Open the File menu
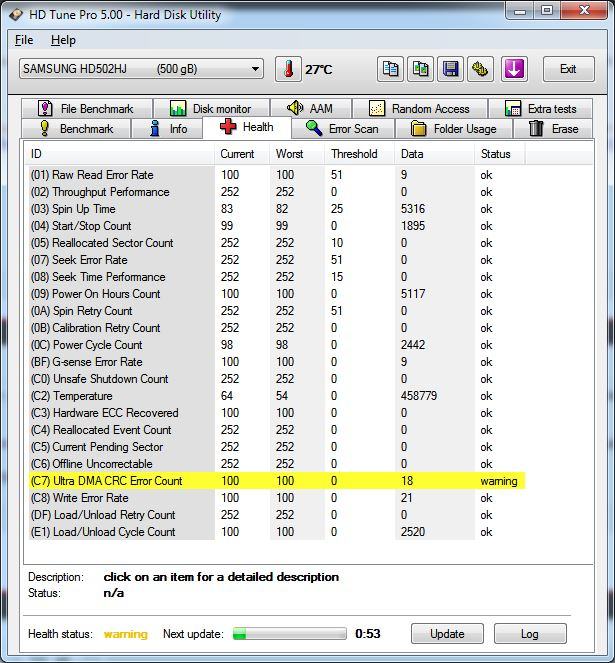 click(x=24, y=40)
